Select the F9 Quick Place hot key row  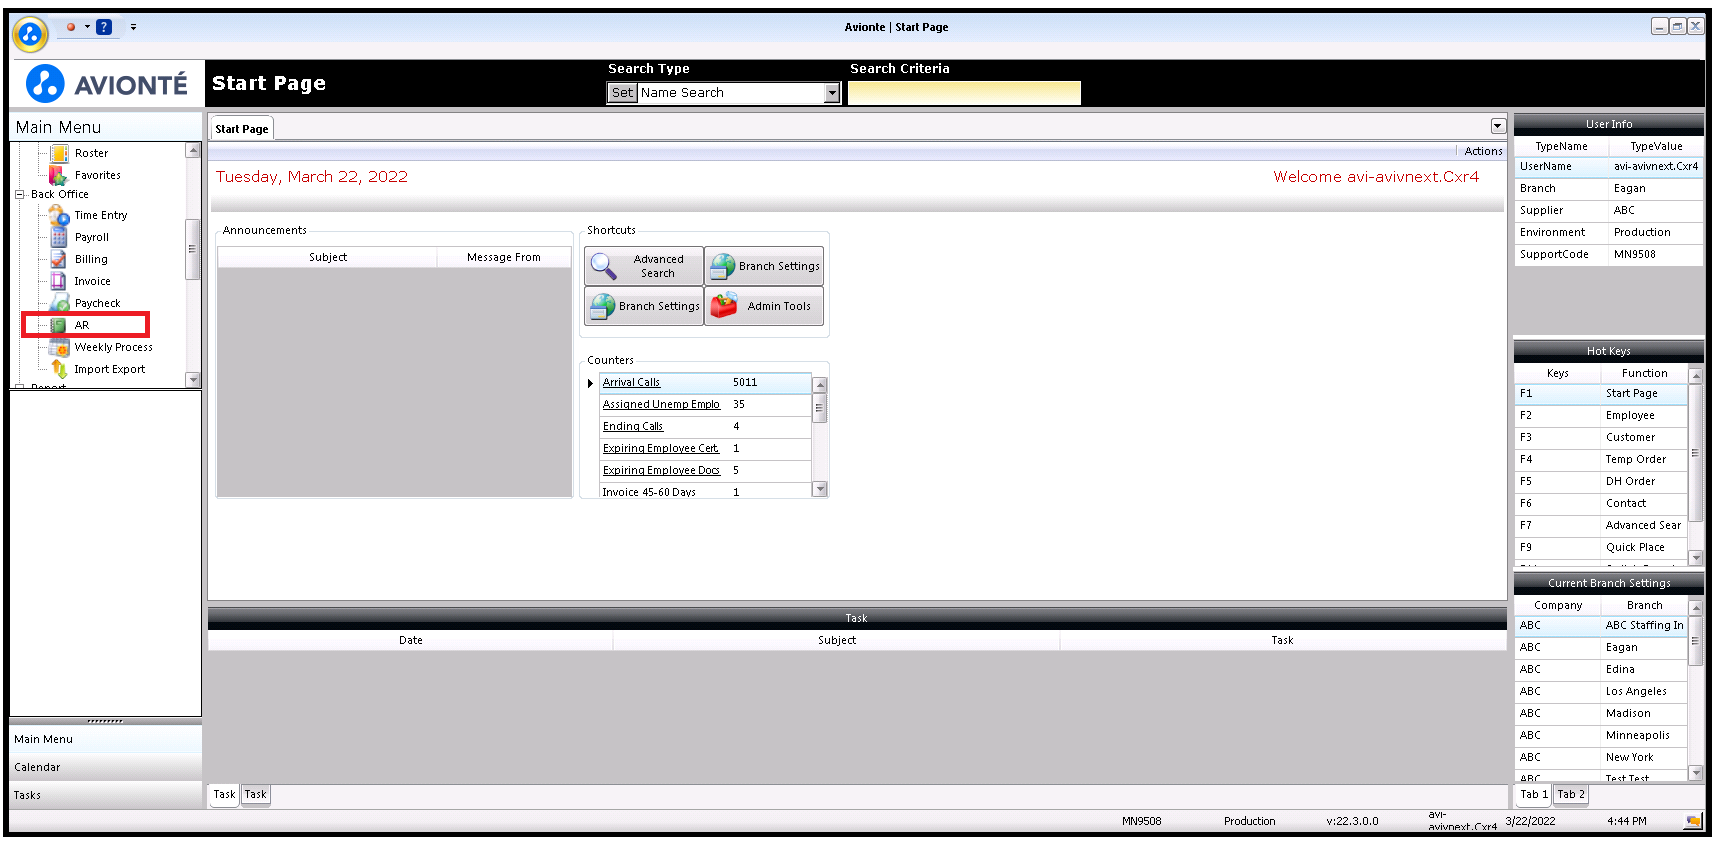(1601, 547)
